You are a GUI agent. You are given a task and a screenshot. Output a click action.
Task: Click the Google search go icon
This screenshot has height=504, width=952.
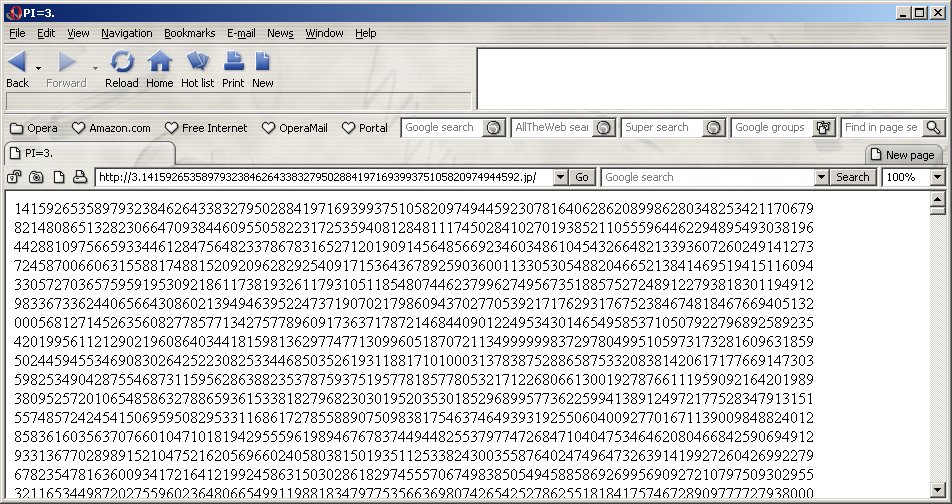coord(494,128)
